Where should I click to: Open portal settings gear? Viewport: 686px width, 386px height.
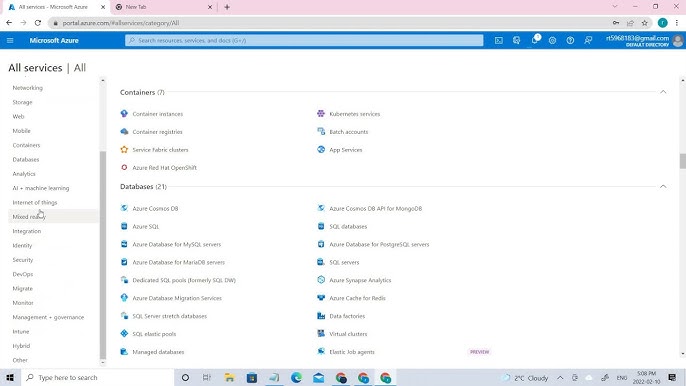click(552, 40)
